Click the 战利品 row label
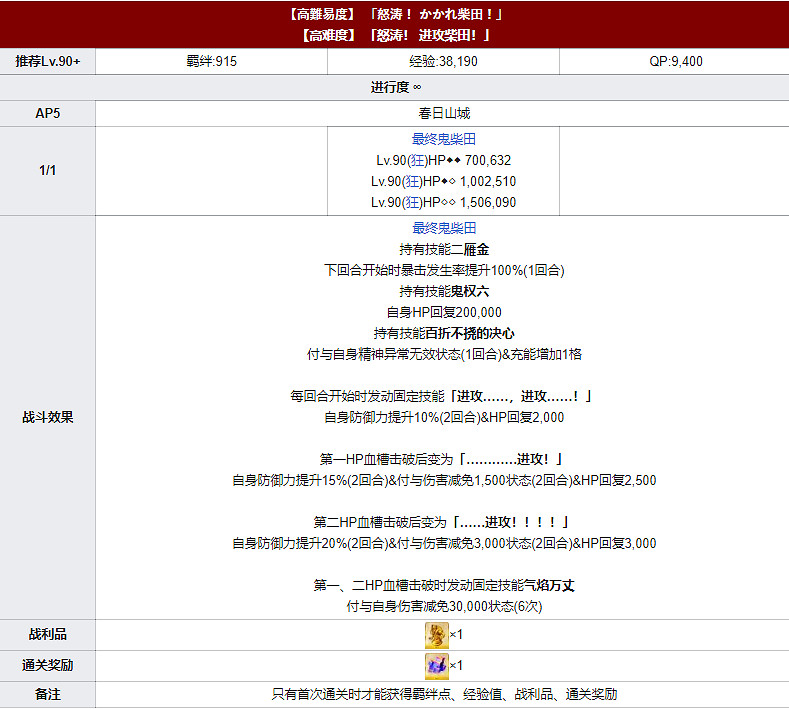 (48, 635)
